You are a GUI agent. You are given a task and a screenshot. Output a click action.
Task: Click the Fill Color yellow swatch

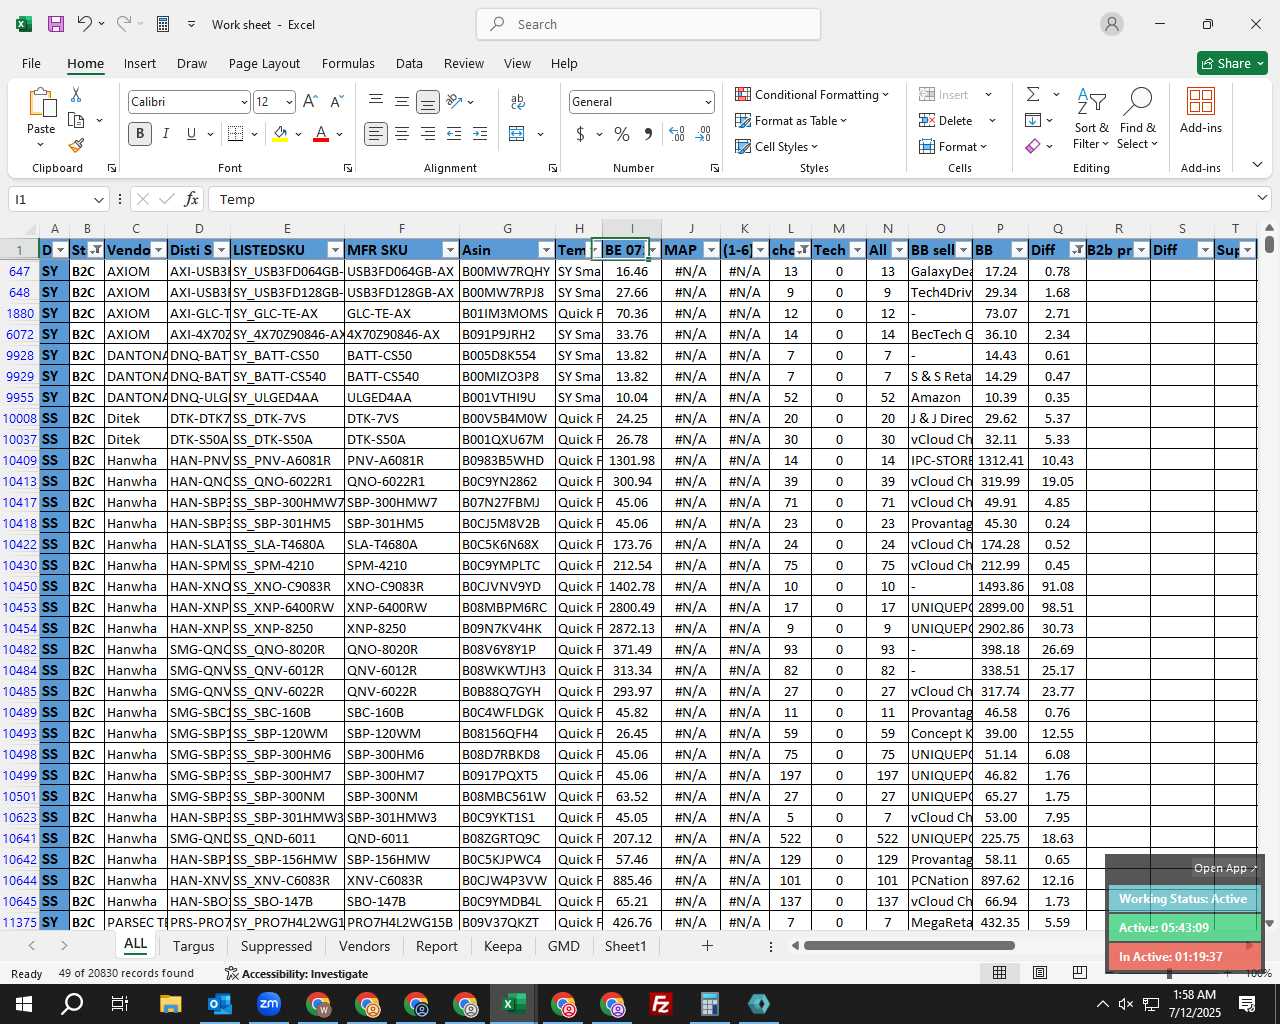281,134
